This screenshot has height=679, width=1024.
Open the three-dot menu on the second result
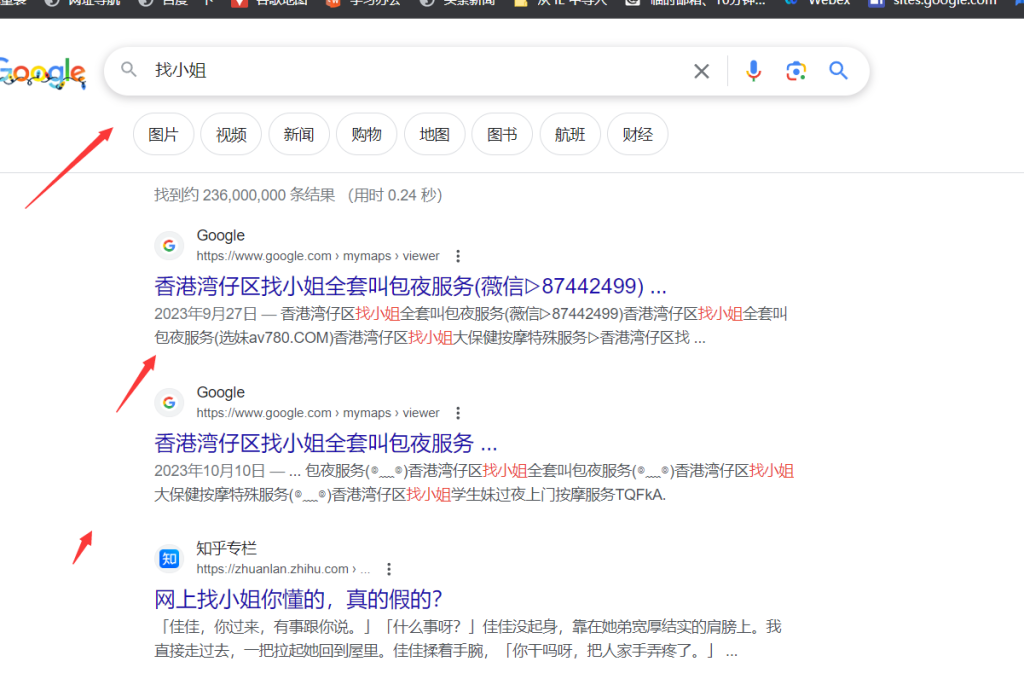[457, 413]
